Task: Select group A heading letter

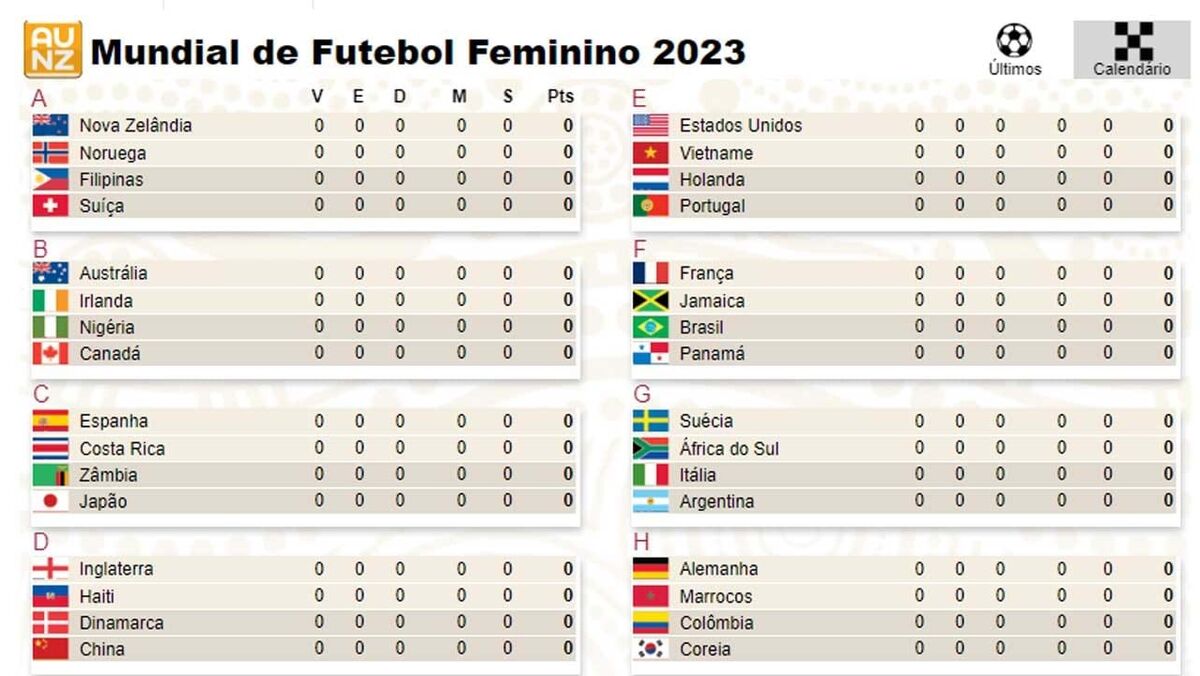Action: (39, 98)
